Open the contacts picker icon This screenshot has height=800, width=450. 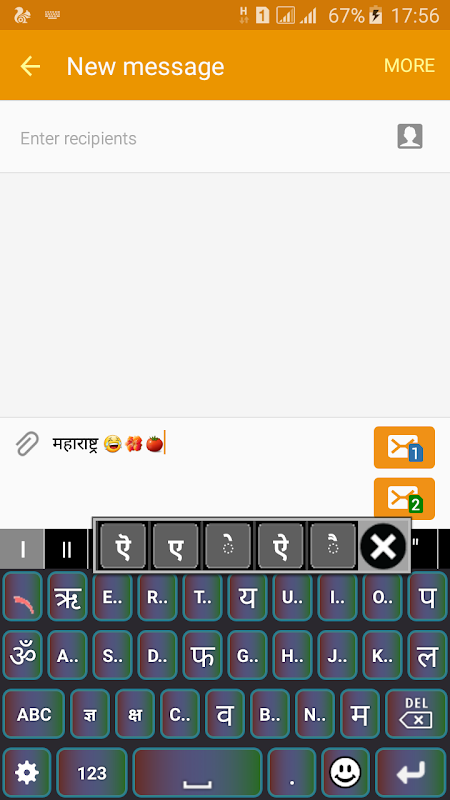click(410, 137)
